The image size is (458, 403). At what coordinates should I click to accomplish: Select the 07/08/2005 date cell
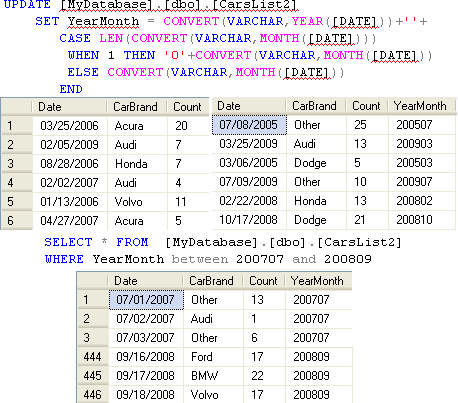[249, 125]
